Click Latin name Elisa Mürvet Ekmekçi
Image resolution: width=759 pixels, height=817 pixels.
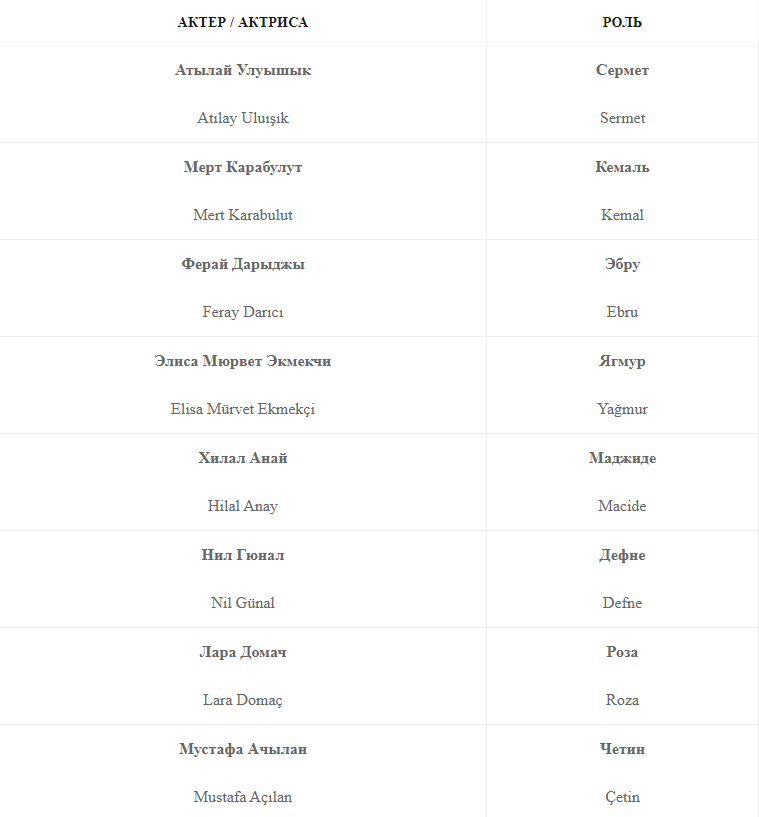coord(243,409)
